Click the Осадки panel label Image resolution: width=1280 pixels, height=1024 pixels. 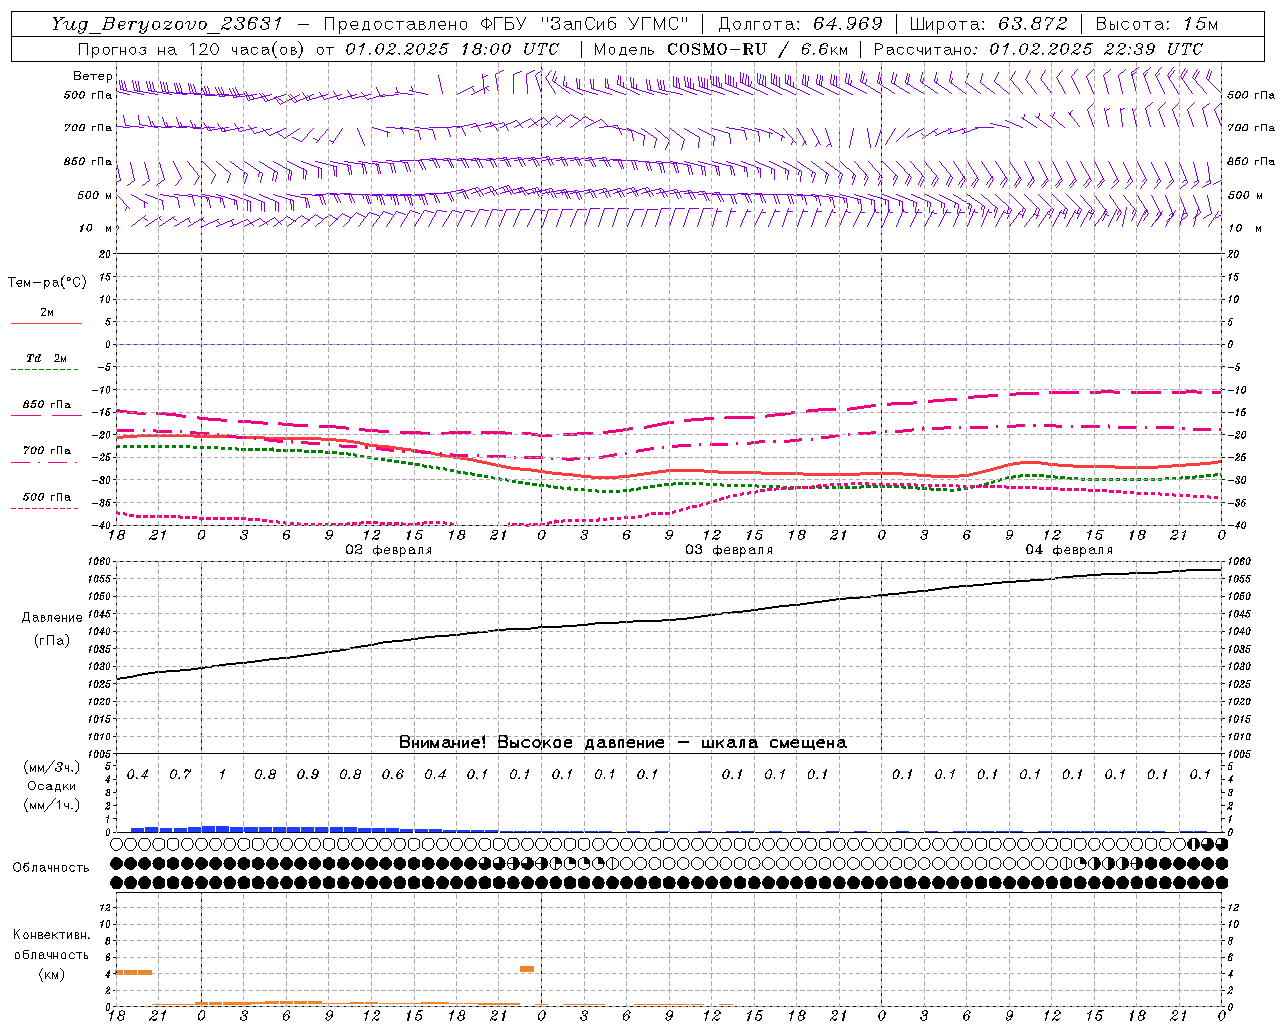coord(52,786)
